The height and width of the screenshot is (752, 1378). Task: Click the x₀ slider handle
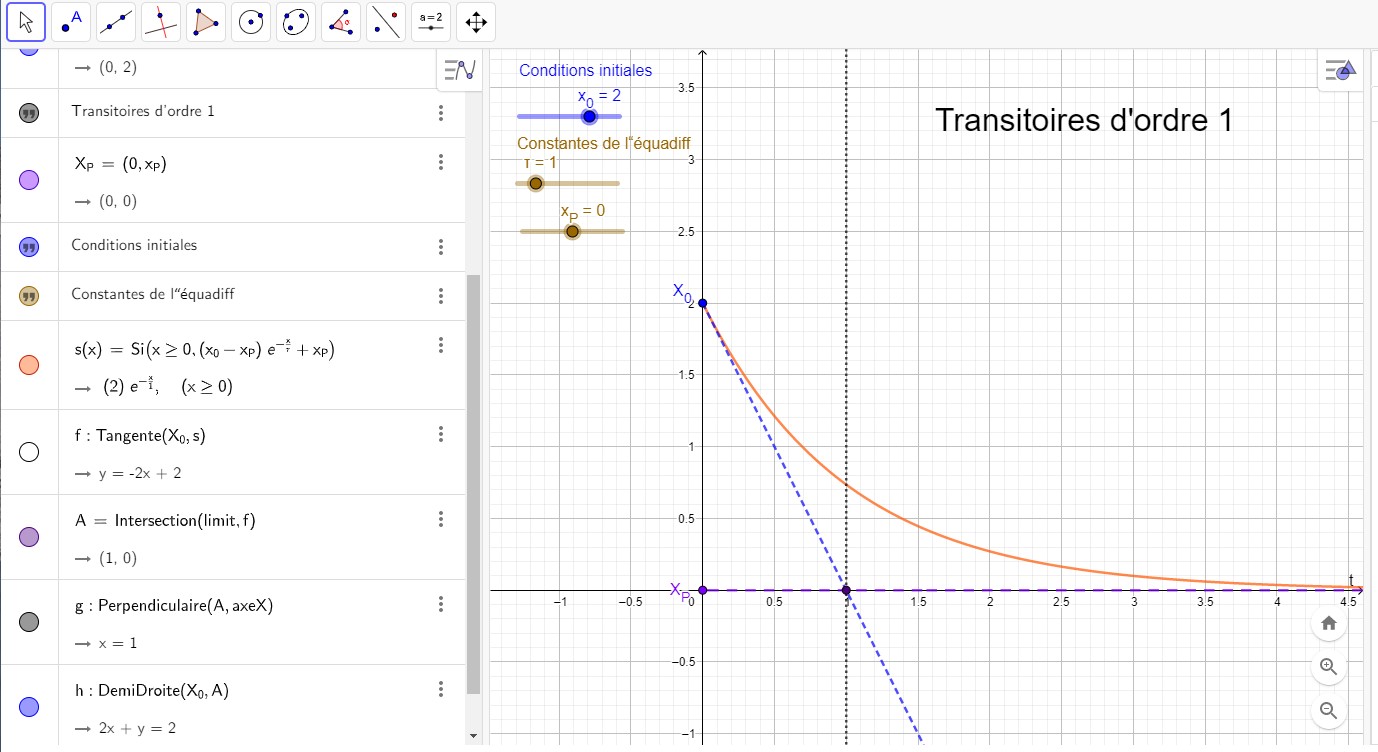[589, 117]
